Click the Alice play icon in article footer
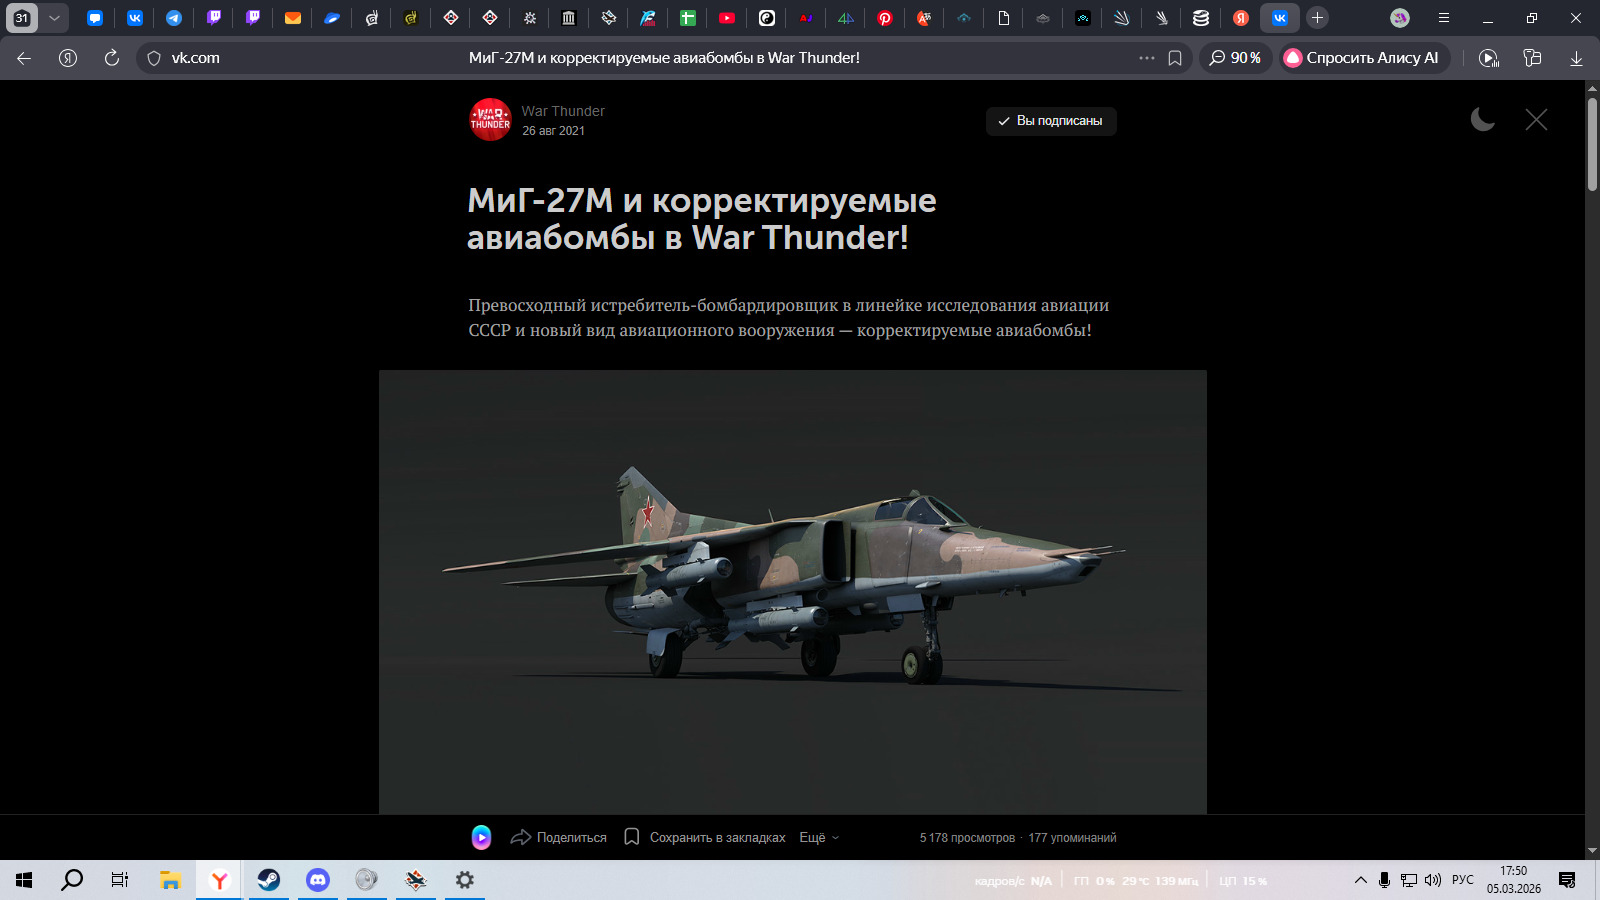Image resolution: width=1600 pixels, height=900 pixels. (481, 838)
